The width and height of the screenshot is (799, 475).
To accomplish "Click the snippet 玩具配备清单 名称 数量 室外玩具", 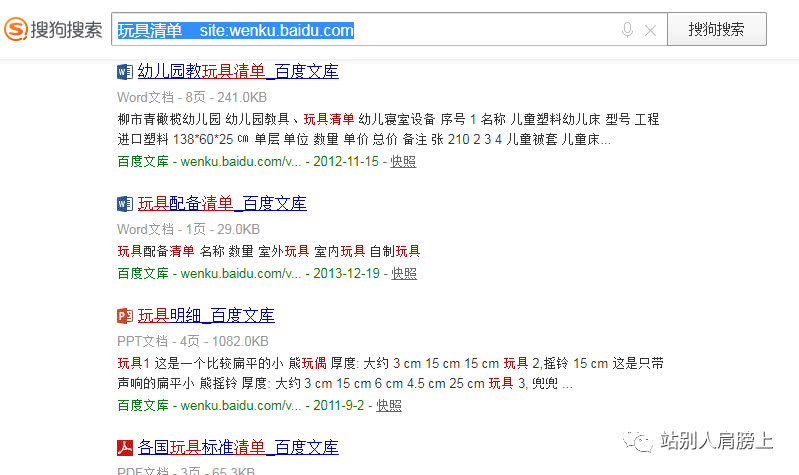I will click(269, 251).
